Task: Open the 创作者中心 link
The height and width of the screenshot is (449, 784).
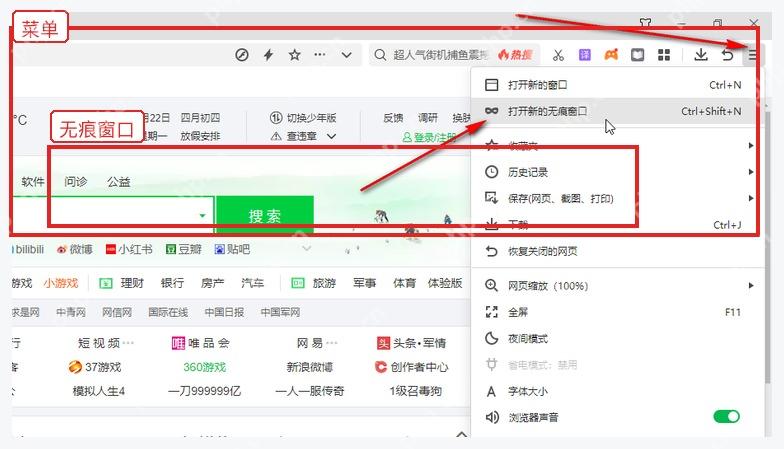Action: coord(412,368)
